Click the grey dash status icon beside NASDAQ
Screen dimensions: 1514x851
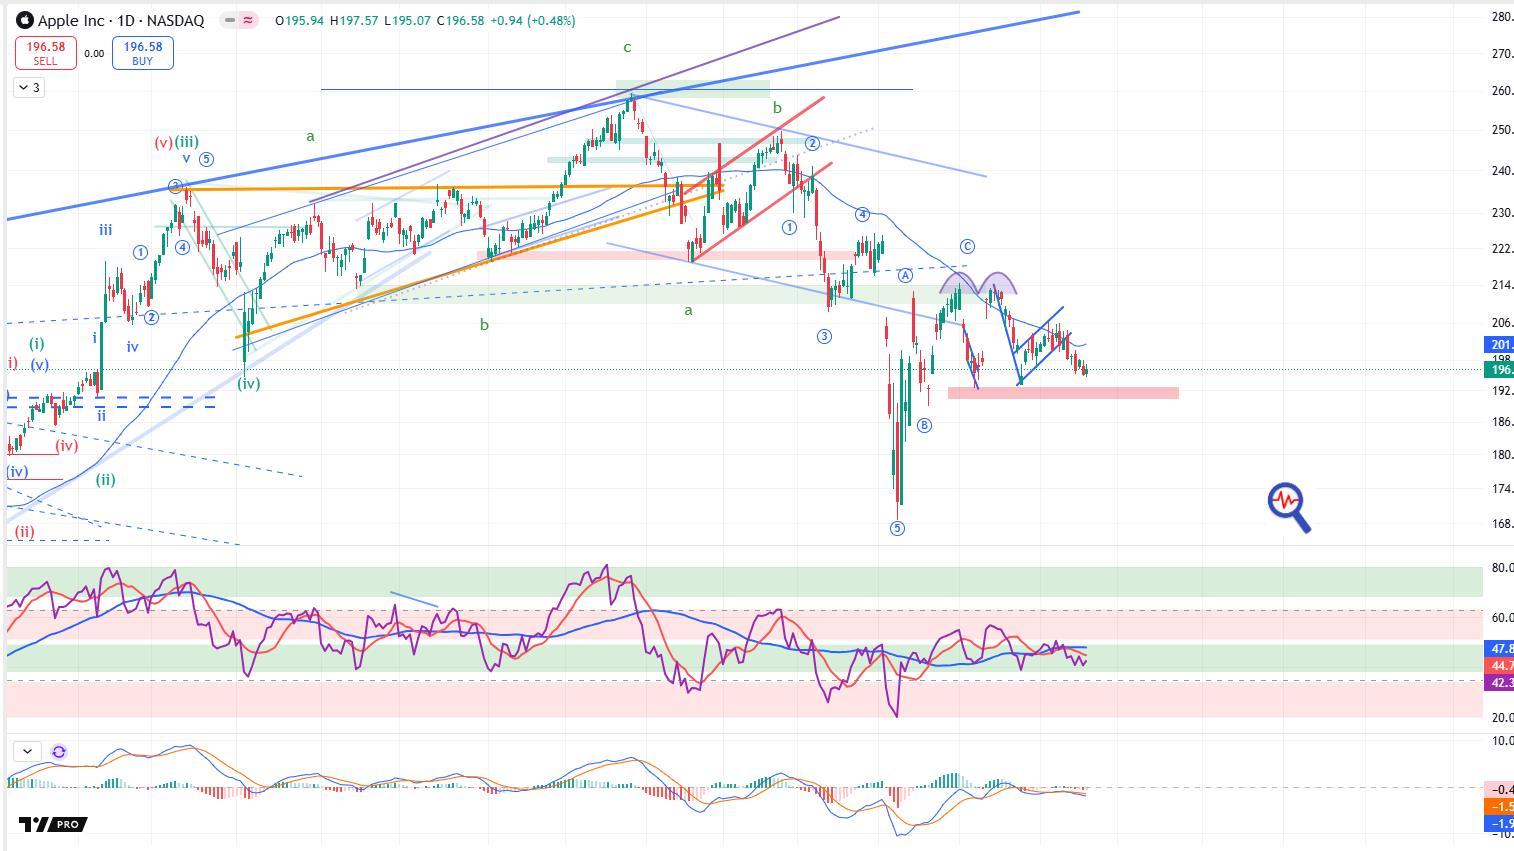(230, 20)
